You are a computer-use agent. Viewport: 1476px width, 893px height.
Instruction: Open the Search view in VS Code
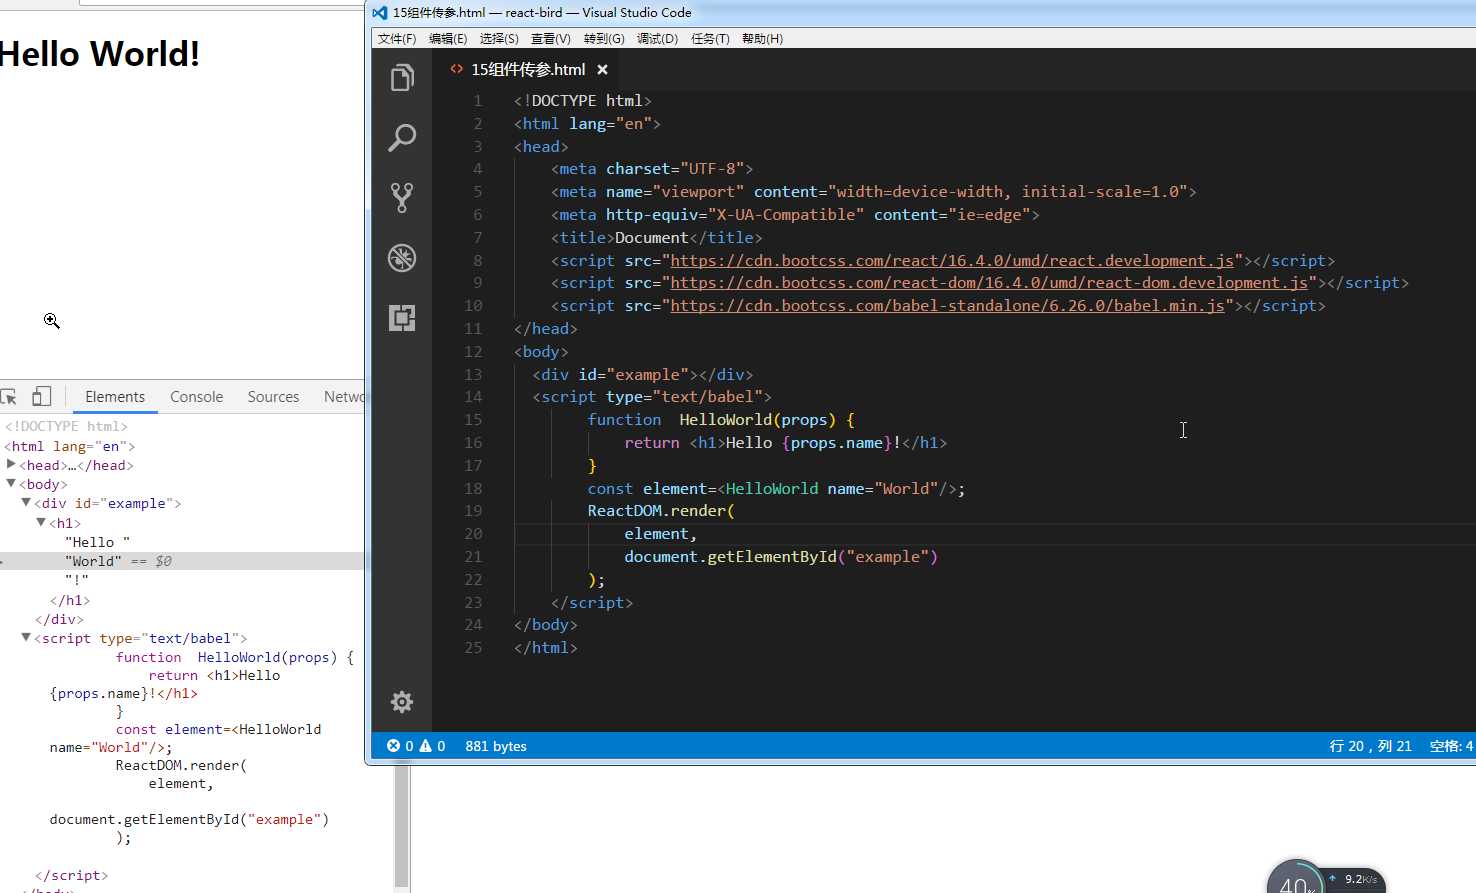tap(402, 138)
